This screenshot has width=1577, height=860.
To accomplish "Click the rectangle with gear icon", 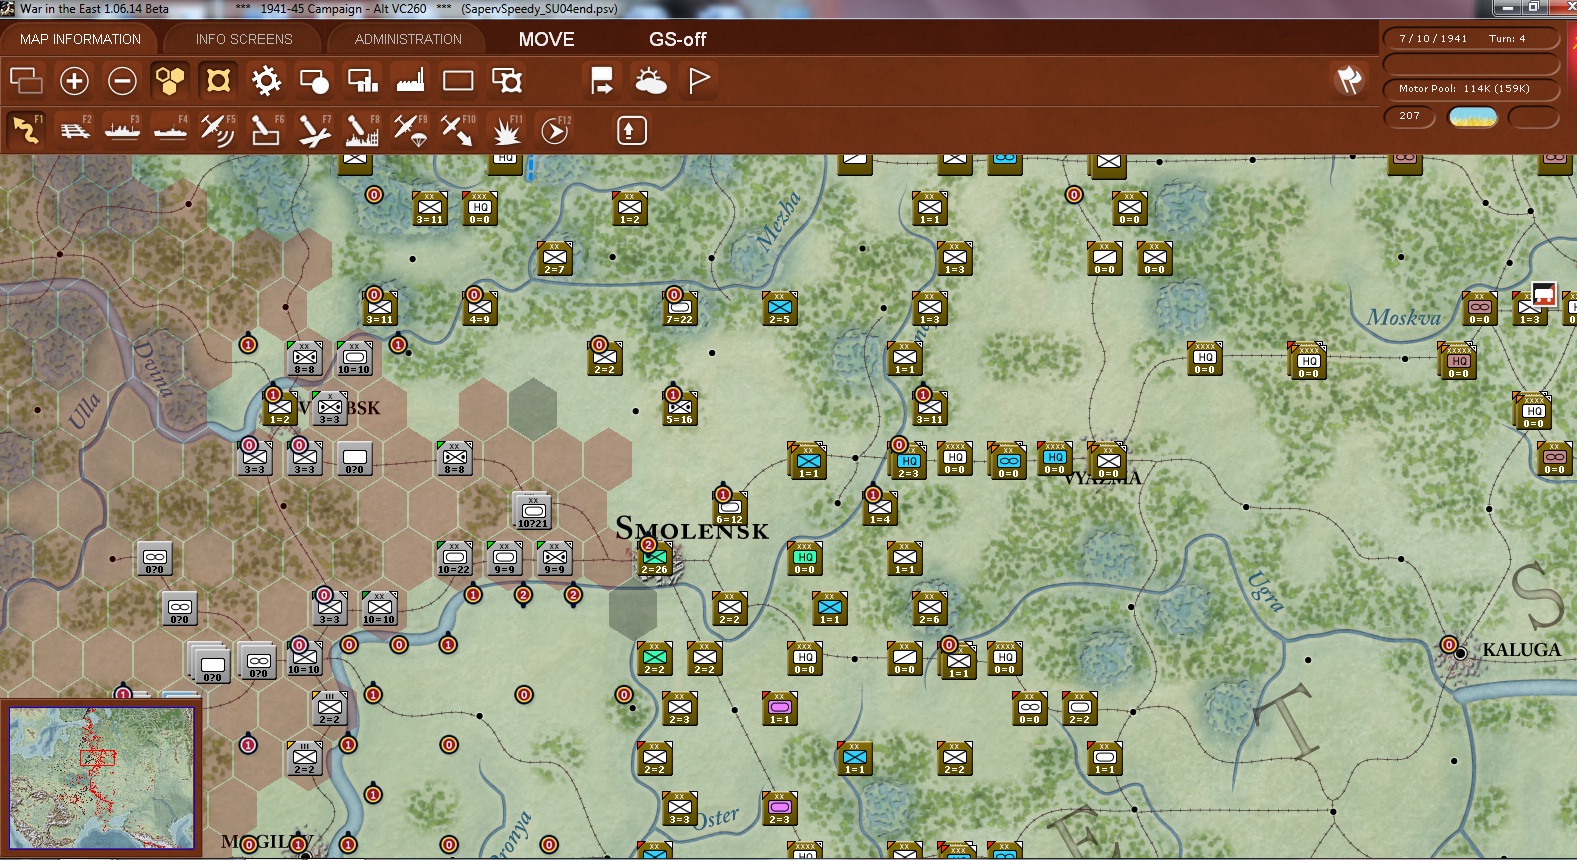I will [x=506, y=80].
